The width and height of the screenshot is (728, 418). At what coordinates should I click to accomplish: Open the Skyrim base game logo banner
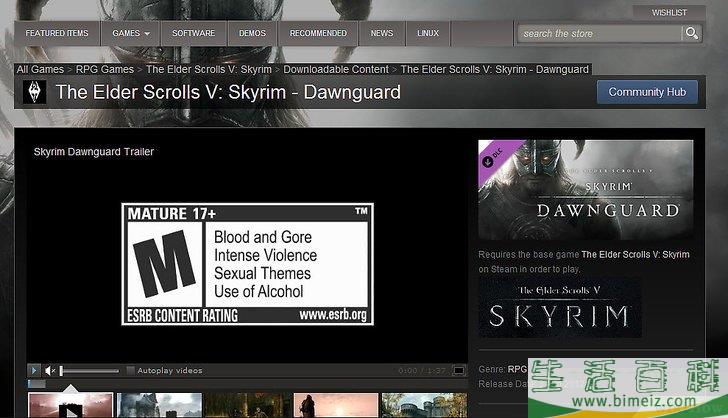coord(560,308)
